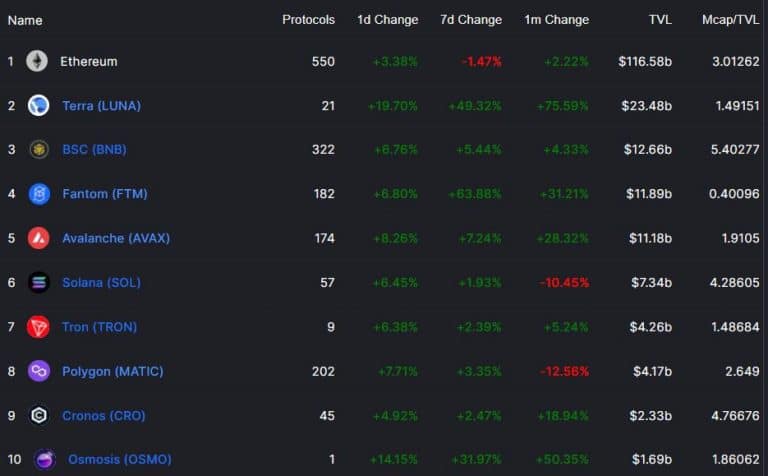Open the Solana (SOL) chain link
The image size is (768, 476).
coord(101,283)
